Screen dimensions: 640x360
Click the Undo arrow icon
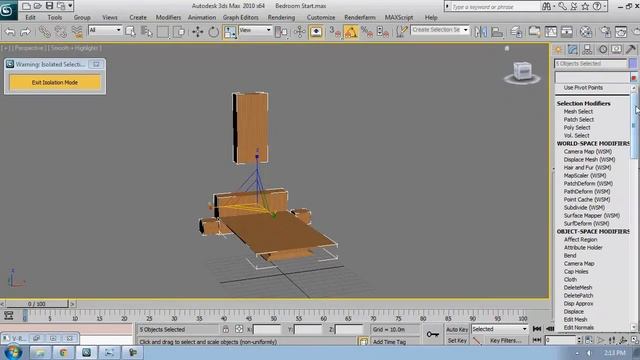(x=10, y=31)
